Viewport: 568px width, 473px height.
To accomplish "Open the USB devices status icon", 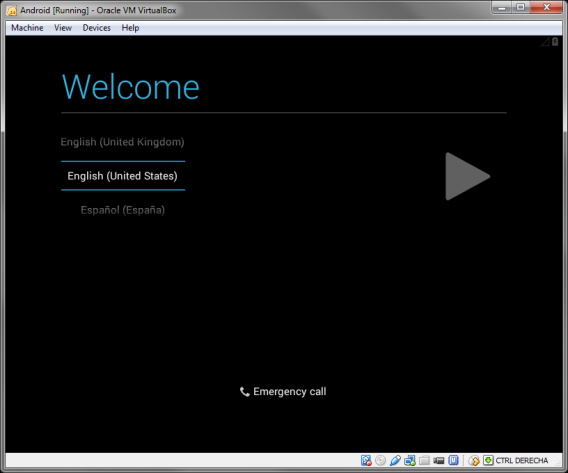I will tap(395, 460).
